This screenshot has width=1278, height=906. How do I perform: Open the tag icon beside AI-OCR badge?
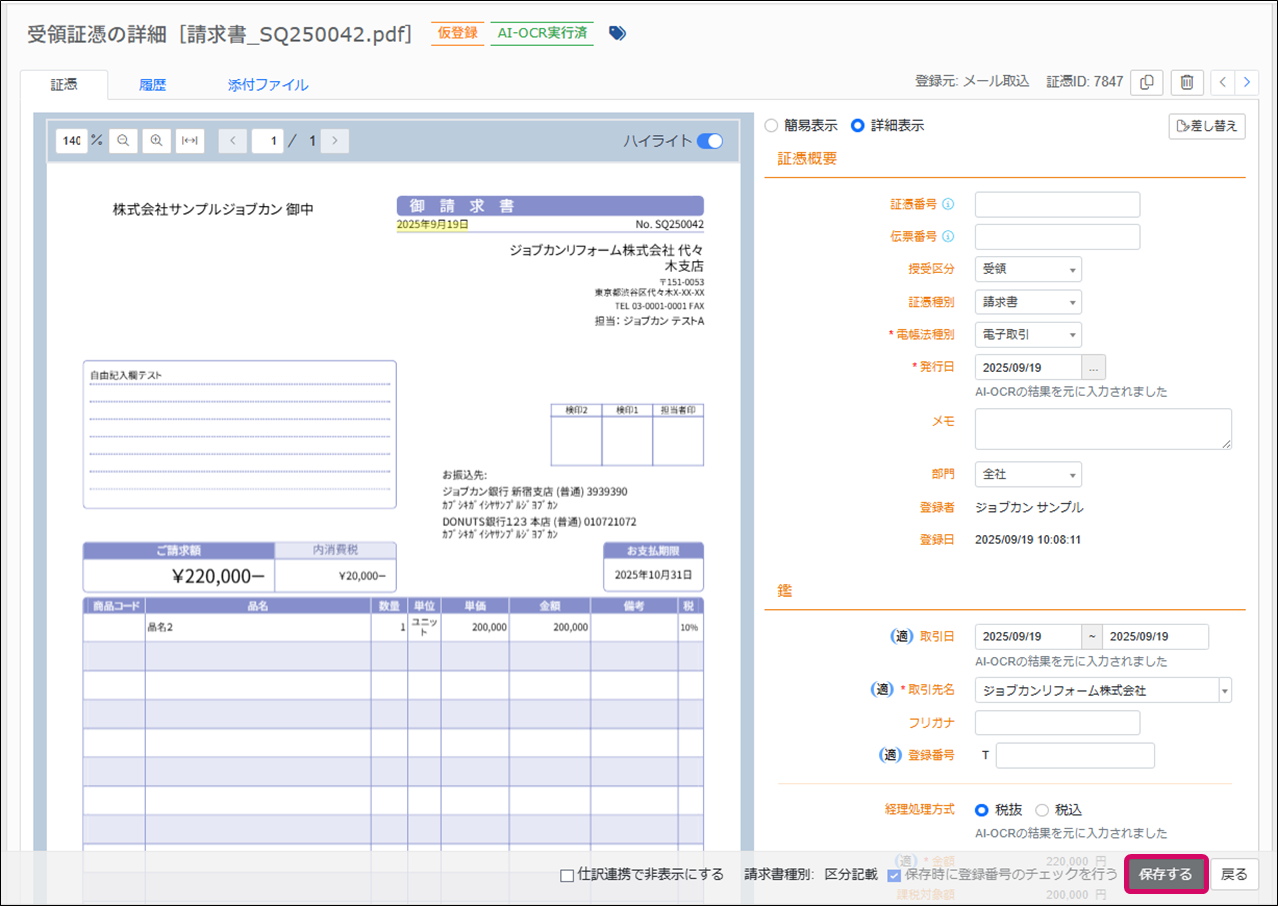(617, 33)
